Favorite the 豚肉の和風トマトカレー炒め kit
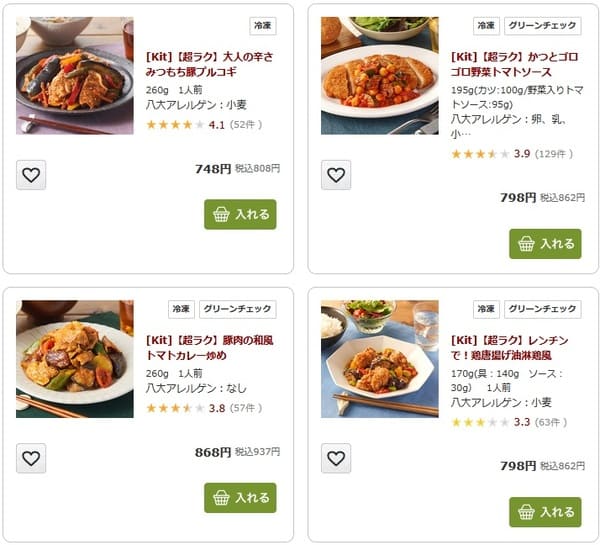This screenshot has height=545, width=600. 31,458
